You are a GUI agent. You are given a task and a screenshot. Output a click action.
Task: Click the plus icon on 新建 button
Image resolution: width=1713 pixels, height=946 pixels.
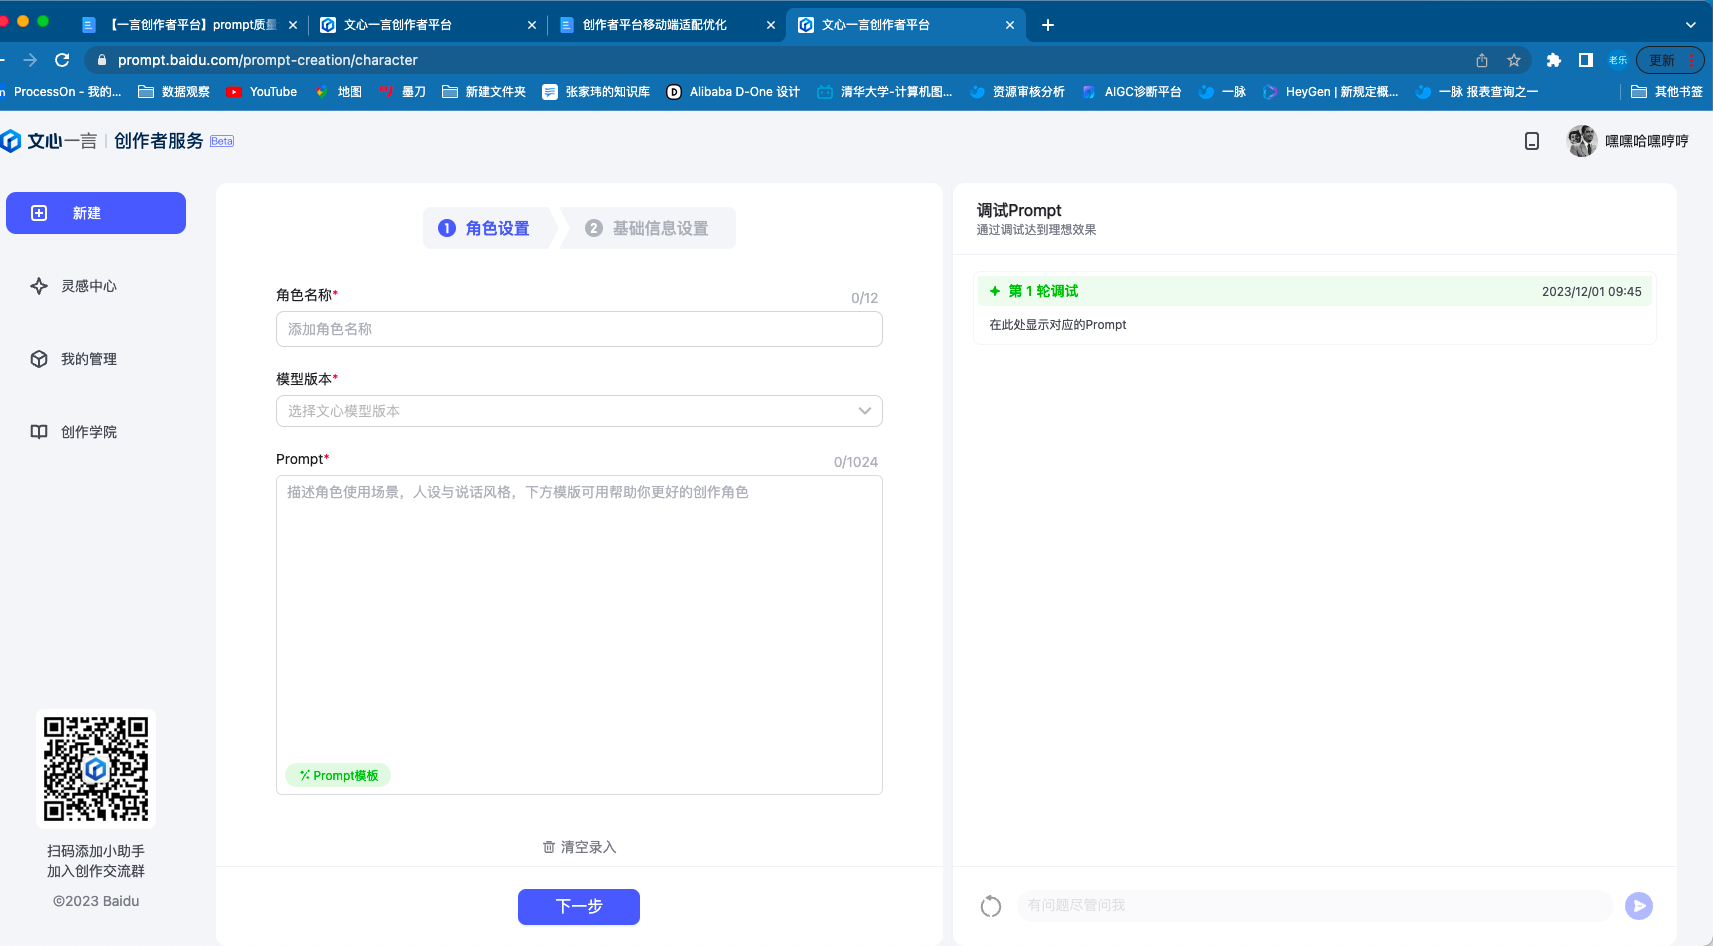click(39, 213)
